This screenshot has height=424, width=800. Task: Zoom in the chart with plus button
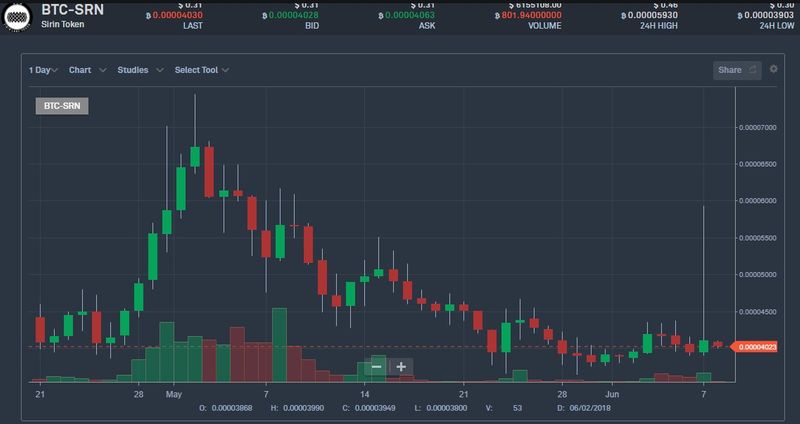click(401, 367)
